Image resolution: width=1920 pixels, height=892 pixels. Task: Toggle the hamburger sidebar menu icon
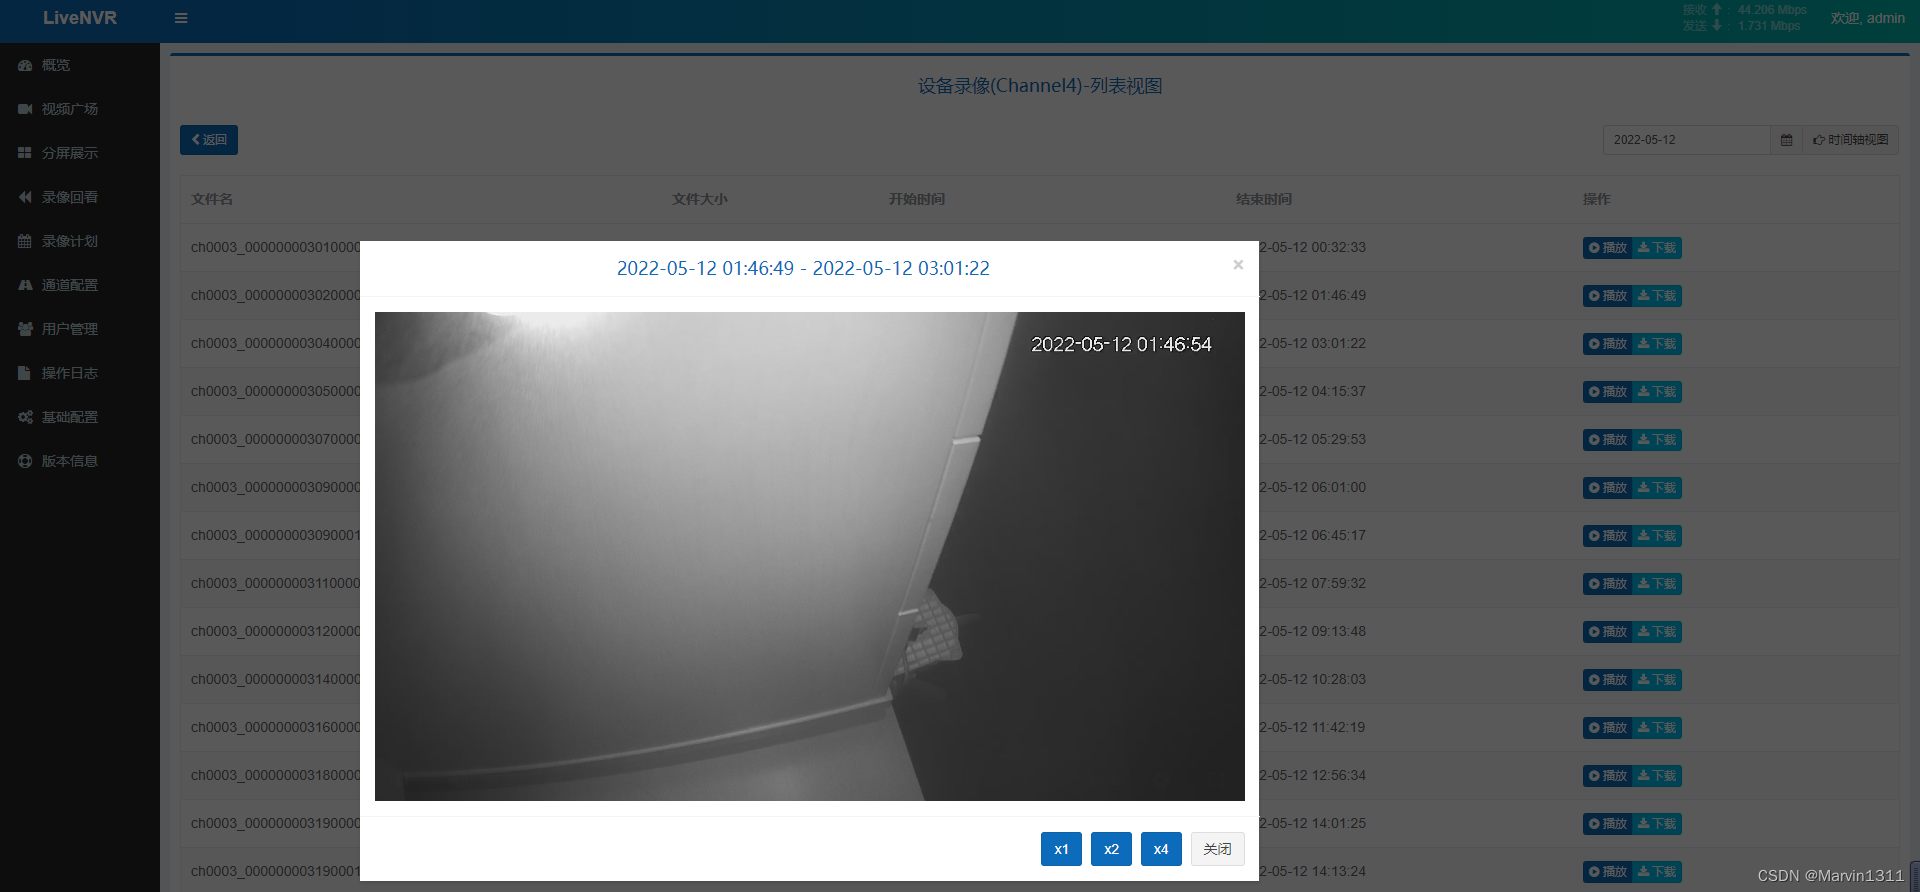click(x=181, y=18)
